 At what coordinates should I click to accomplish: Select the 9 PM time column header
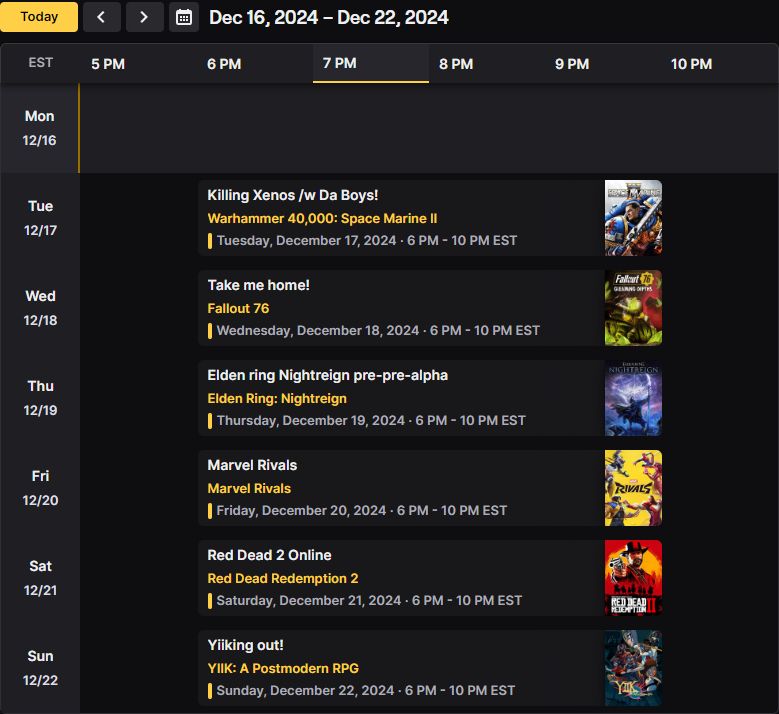(x=572, y=64)
